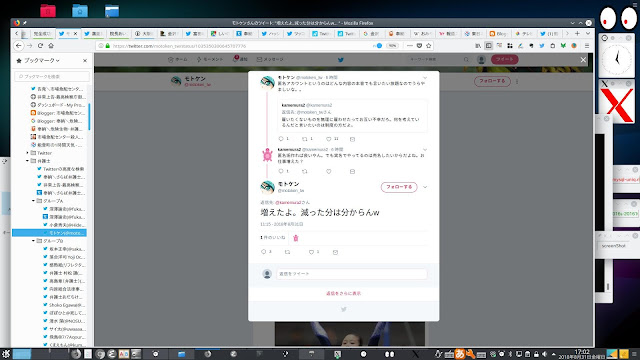
Task: Click the 返信をさらに表示 link
Action: [x=343, y=293]
